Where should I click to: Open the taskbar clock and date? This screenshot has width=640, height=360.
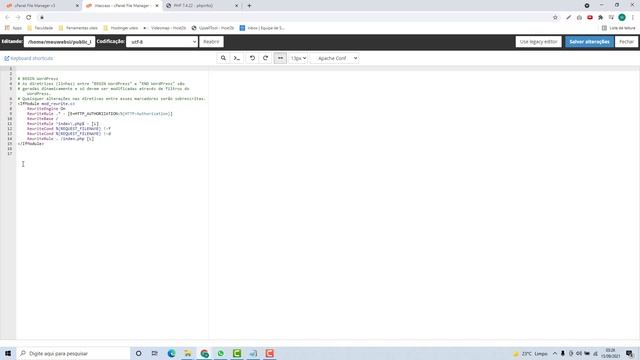point(611,353)
